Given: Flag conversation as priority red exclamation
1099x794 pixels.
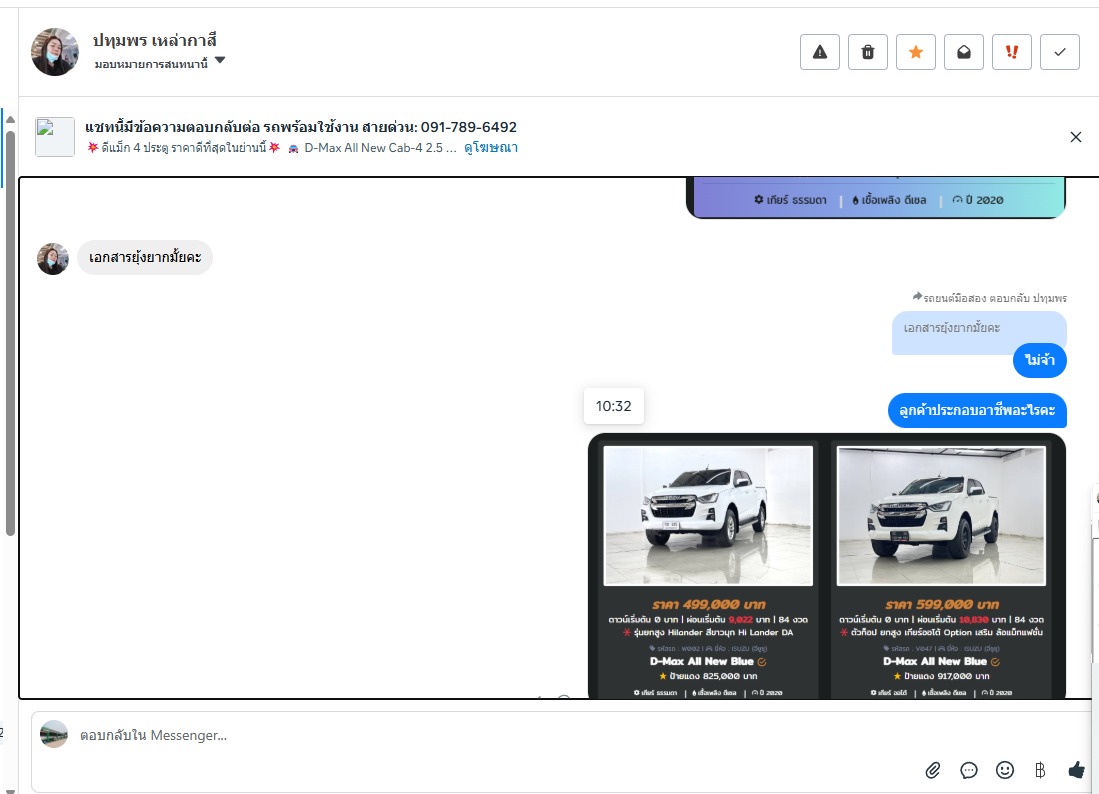Looking at the screenshot, I should pos(1011,52).
